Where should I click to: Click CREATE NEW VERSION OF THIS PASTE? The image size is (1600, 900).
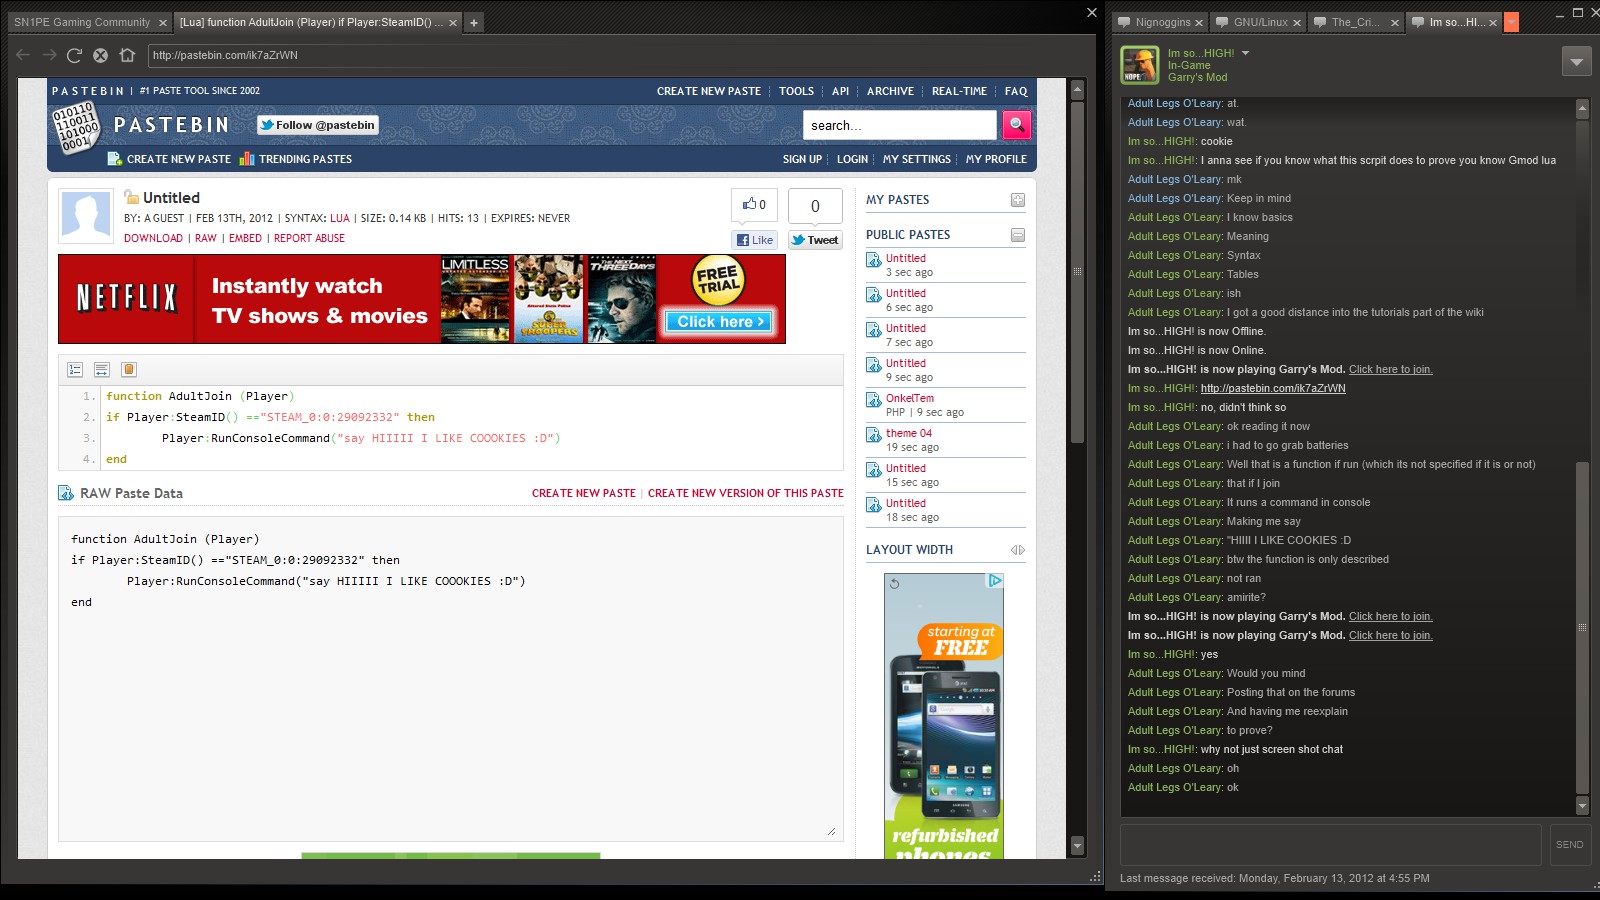click(746, 493)
